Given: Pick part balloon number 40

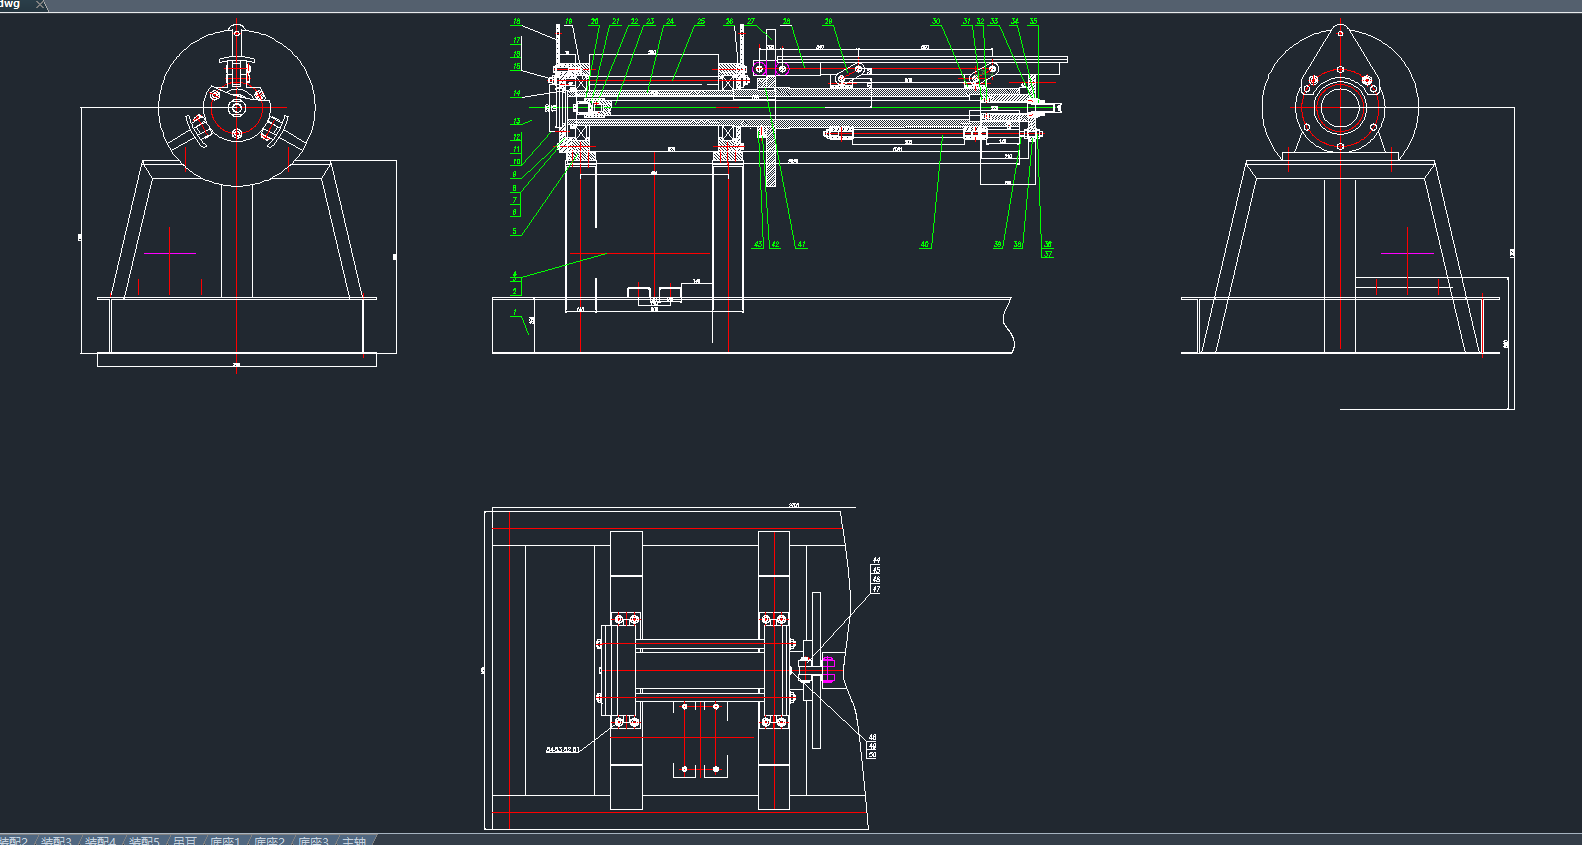Looking at the screenshot, I should (925, 244).
